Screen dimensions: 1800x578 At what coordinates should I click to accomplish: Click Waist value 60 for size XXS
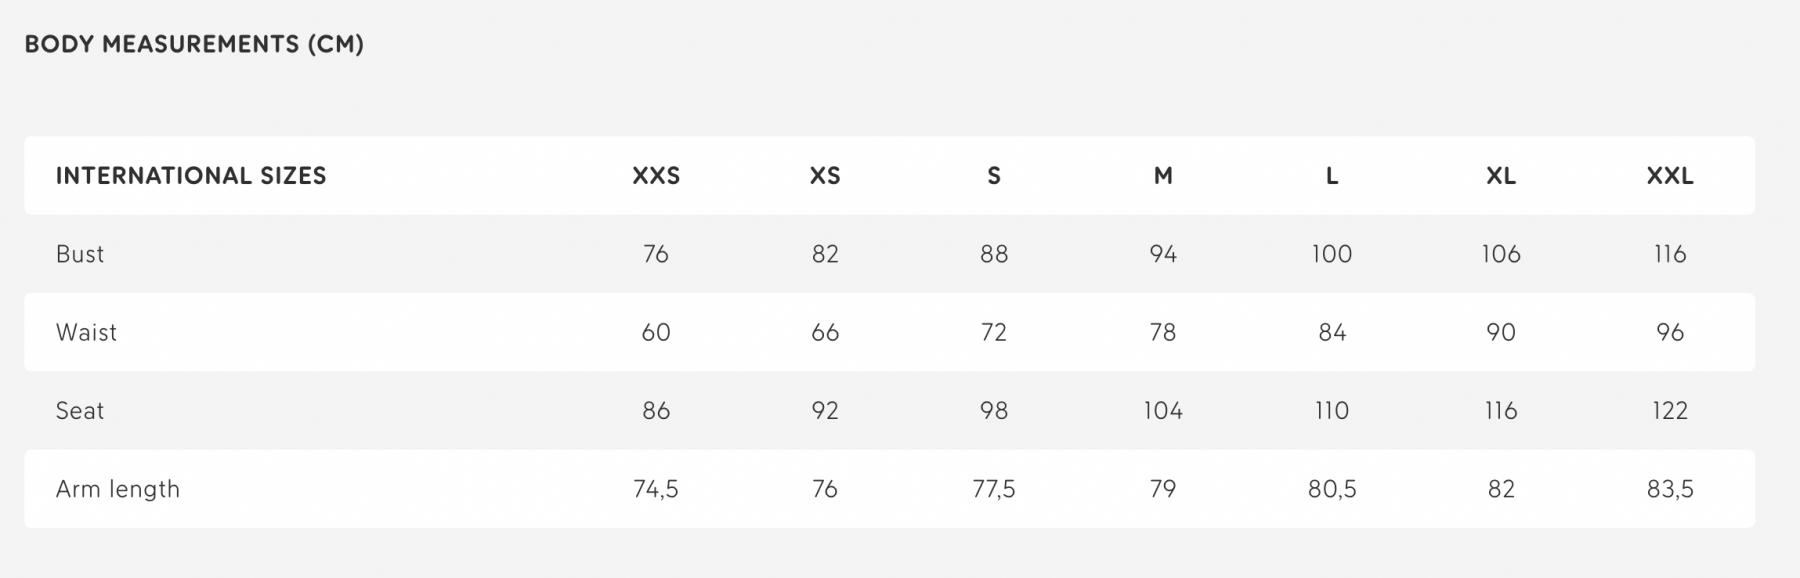(x=656, y=332)
